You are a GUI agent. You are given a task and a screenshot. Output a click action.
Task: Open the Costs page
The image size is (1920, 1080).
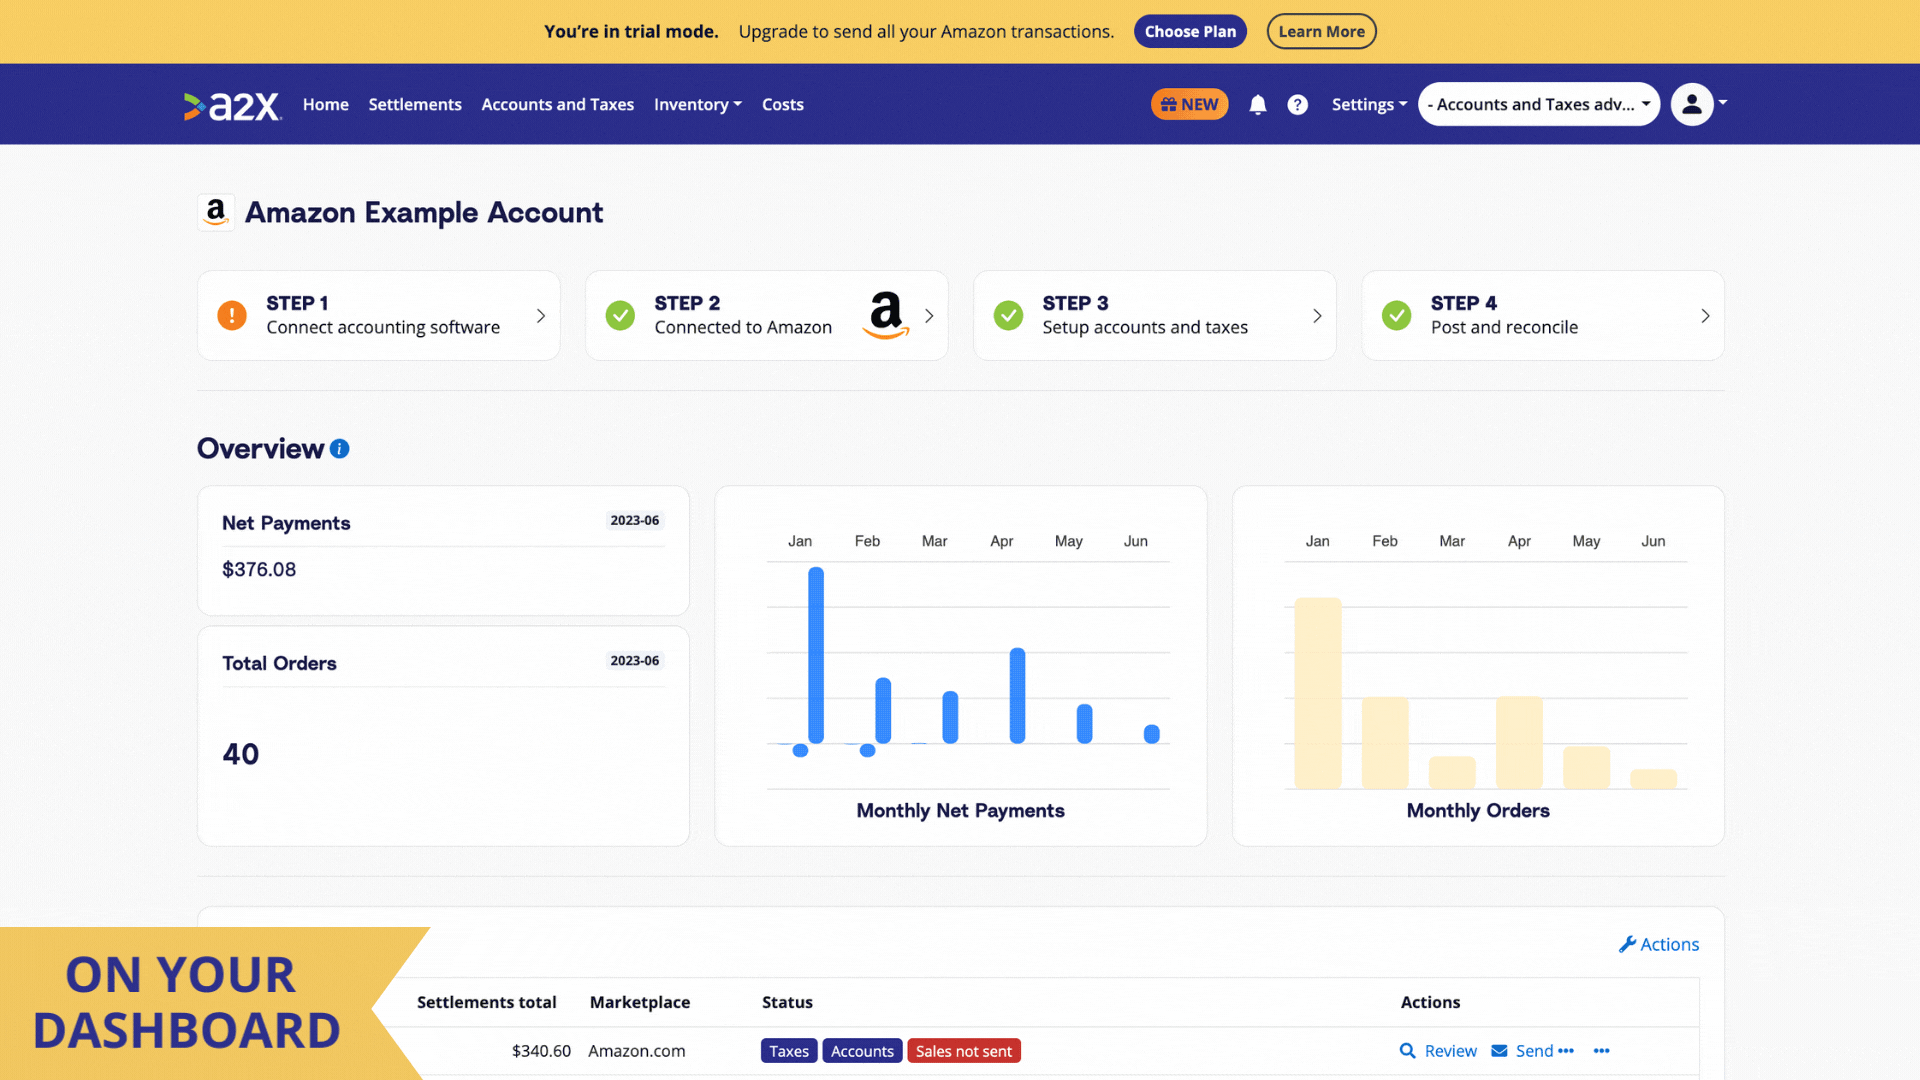782,105
